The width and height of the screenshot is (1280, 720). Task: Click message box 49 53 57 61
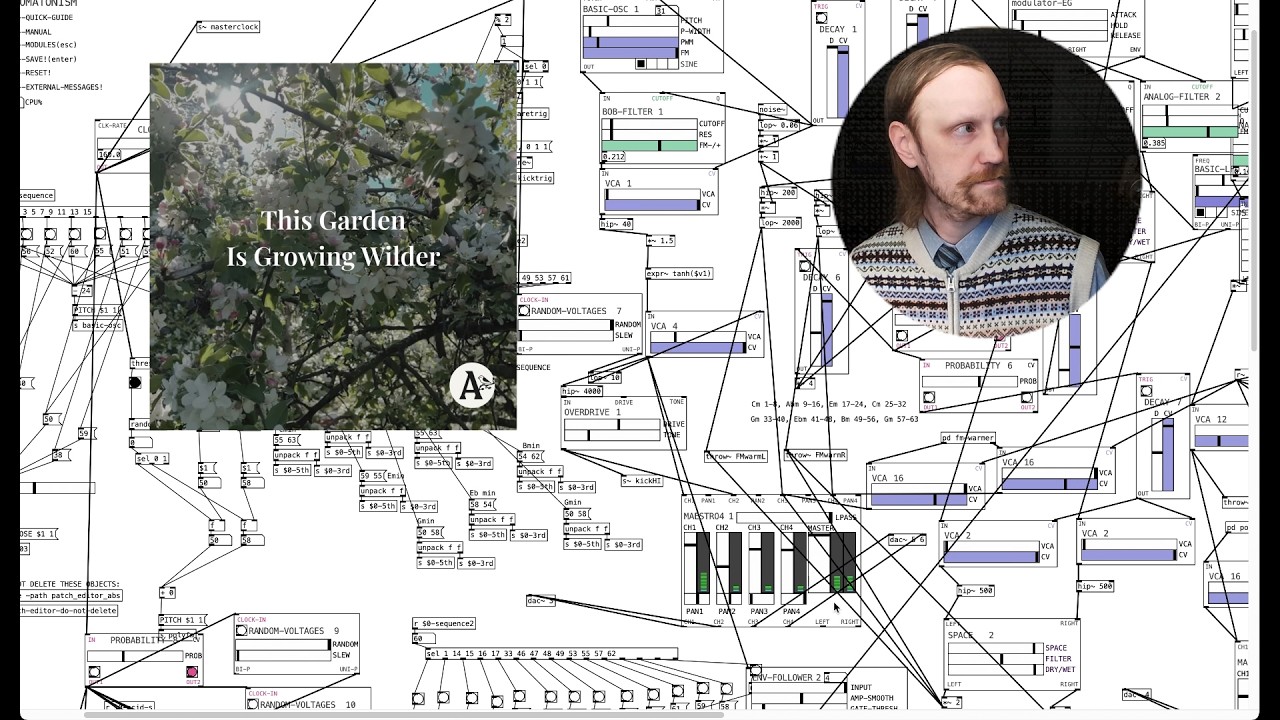(545, 278)
